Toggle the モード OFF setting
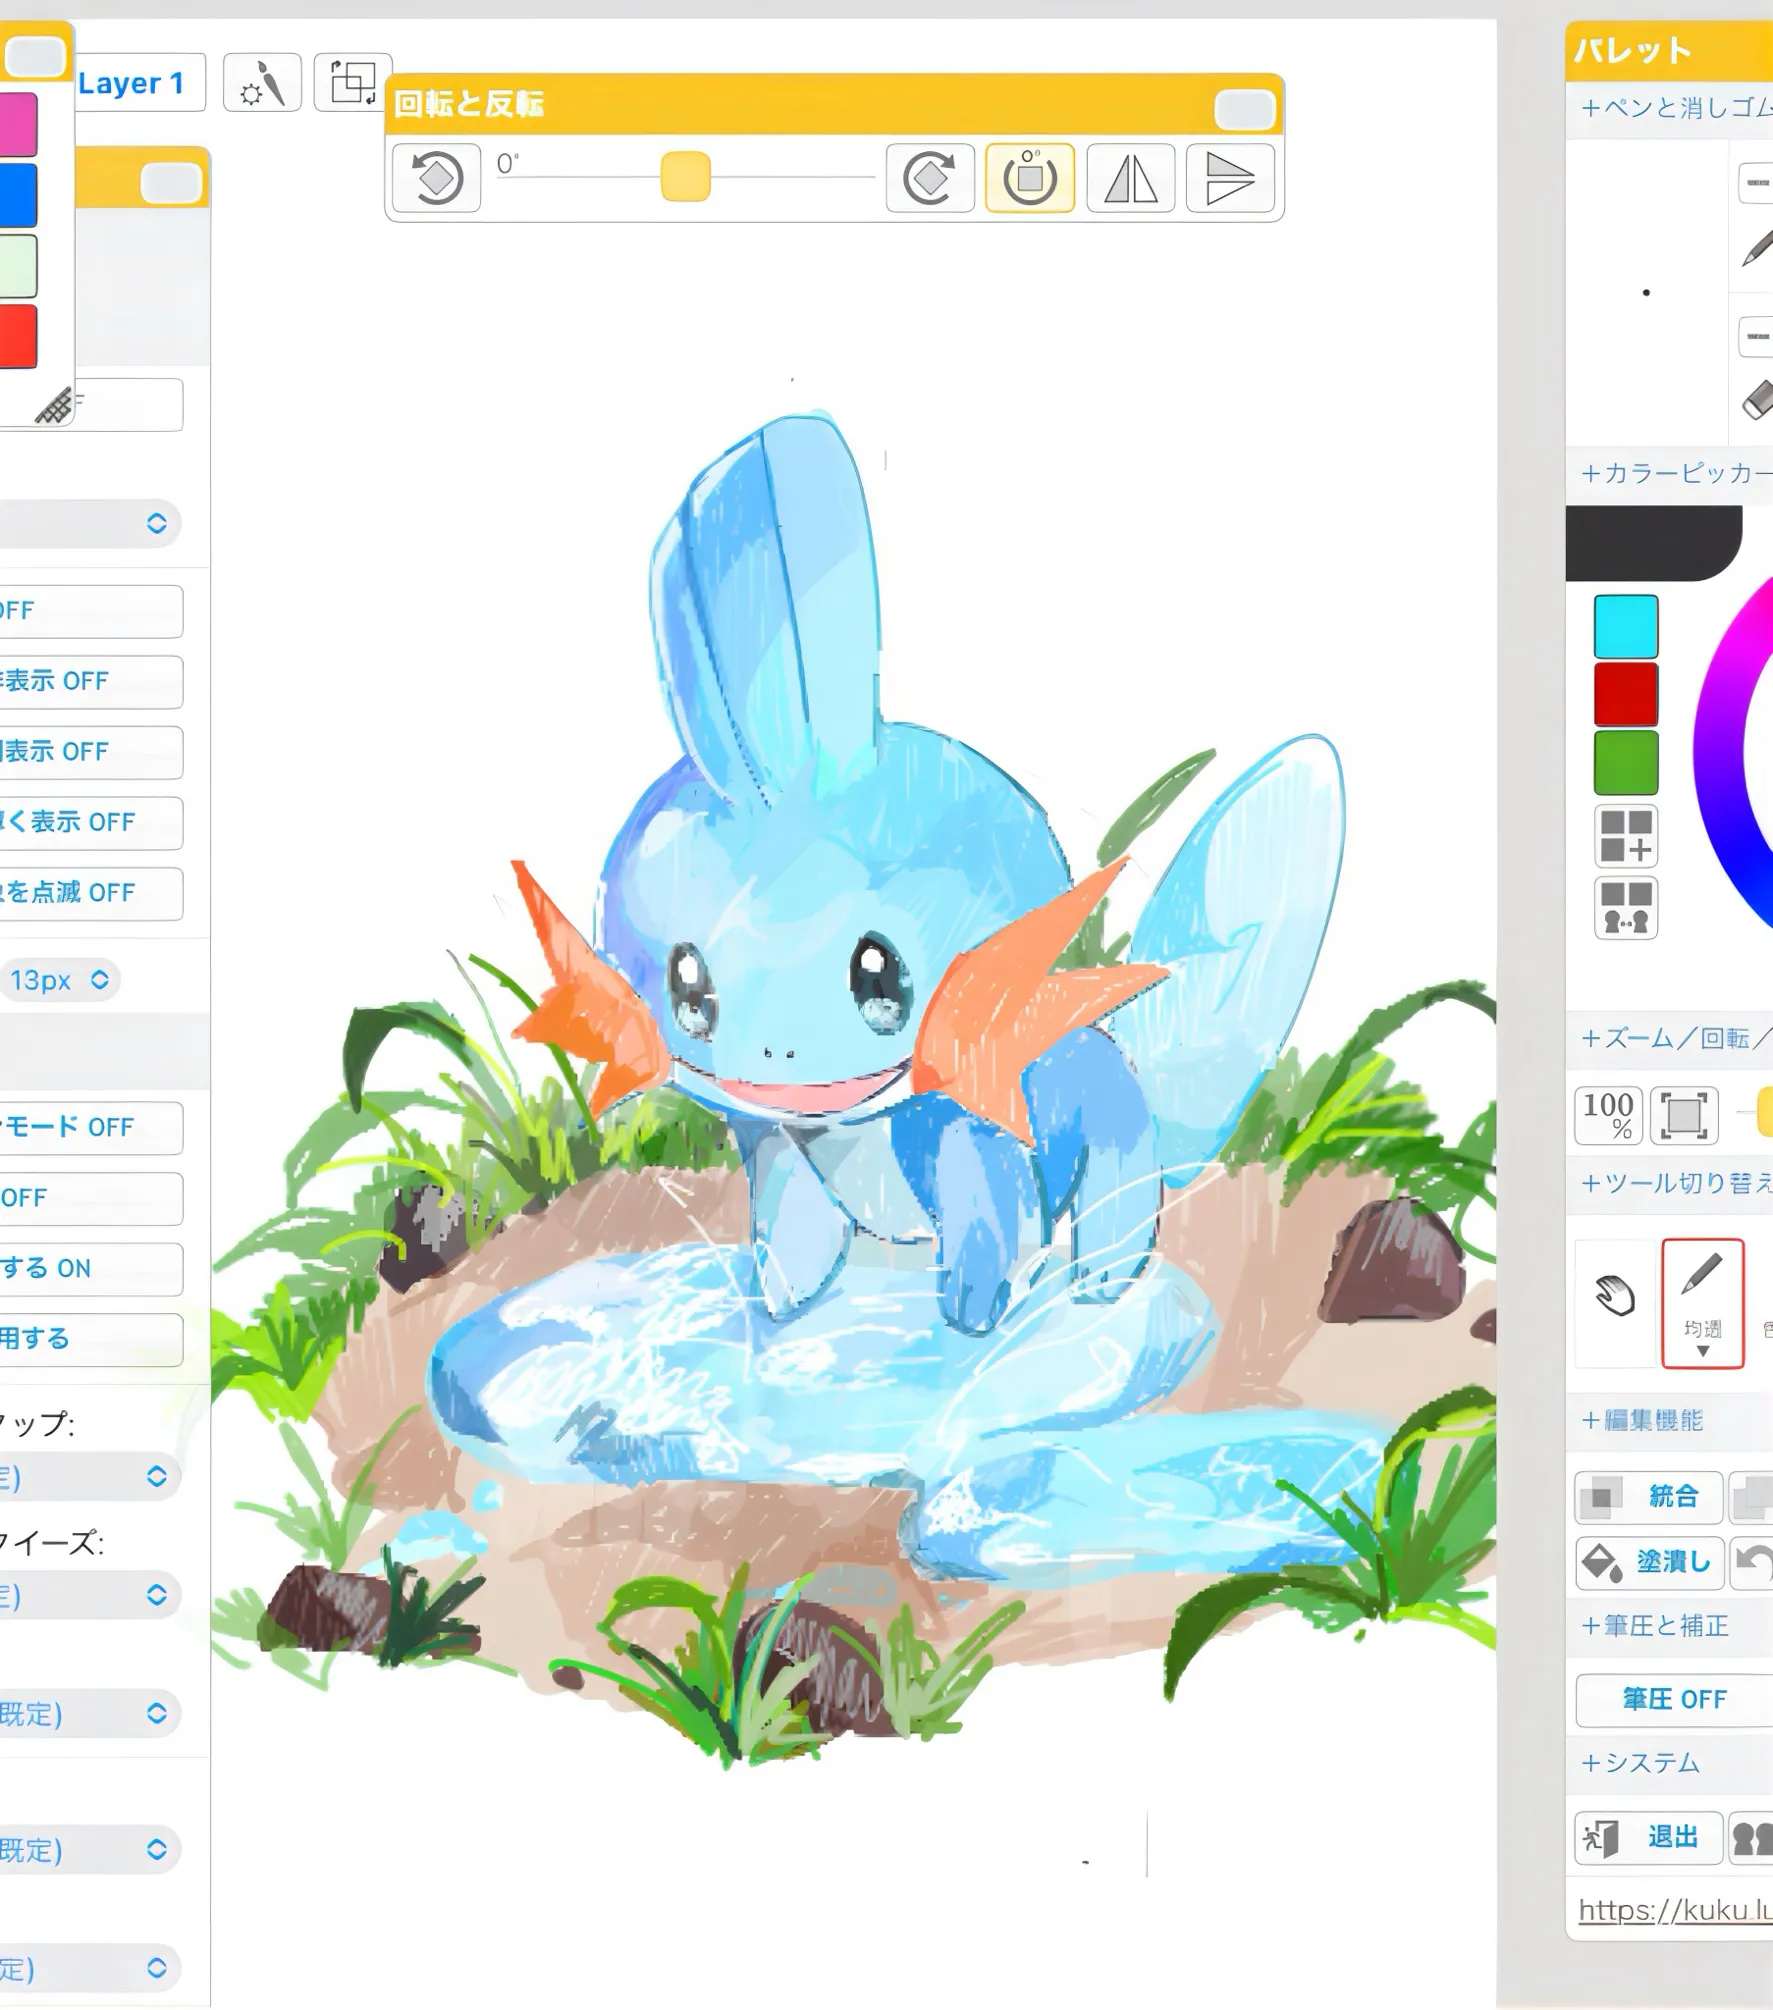 coord(91,1128)
